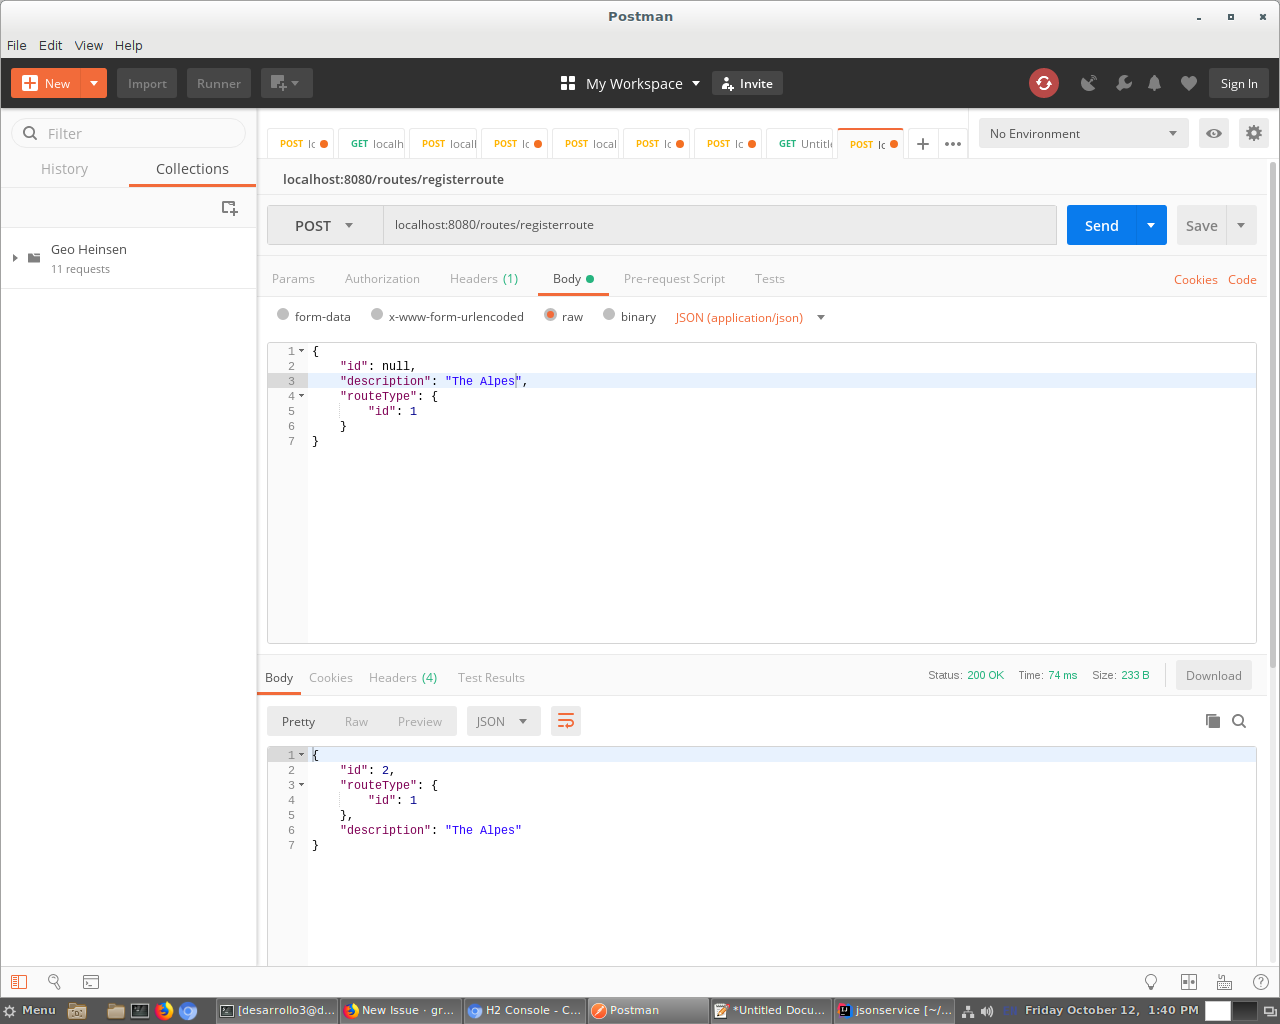Open Send button dropdown arrow
The width and height of the screenshot is (1280, 1024).
(x=1151, y=225)
